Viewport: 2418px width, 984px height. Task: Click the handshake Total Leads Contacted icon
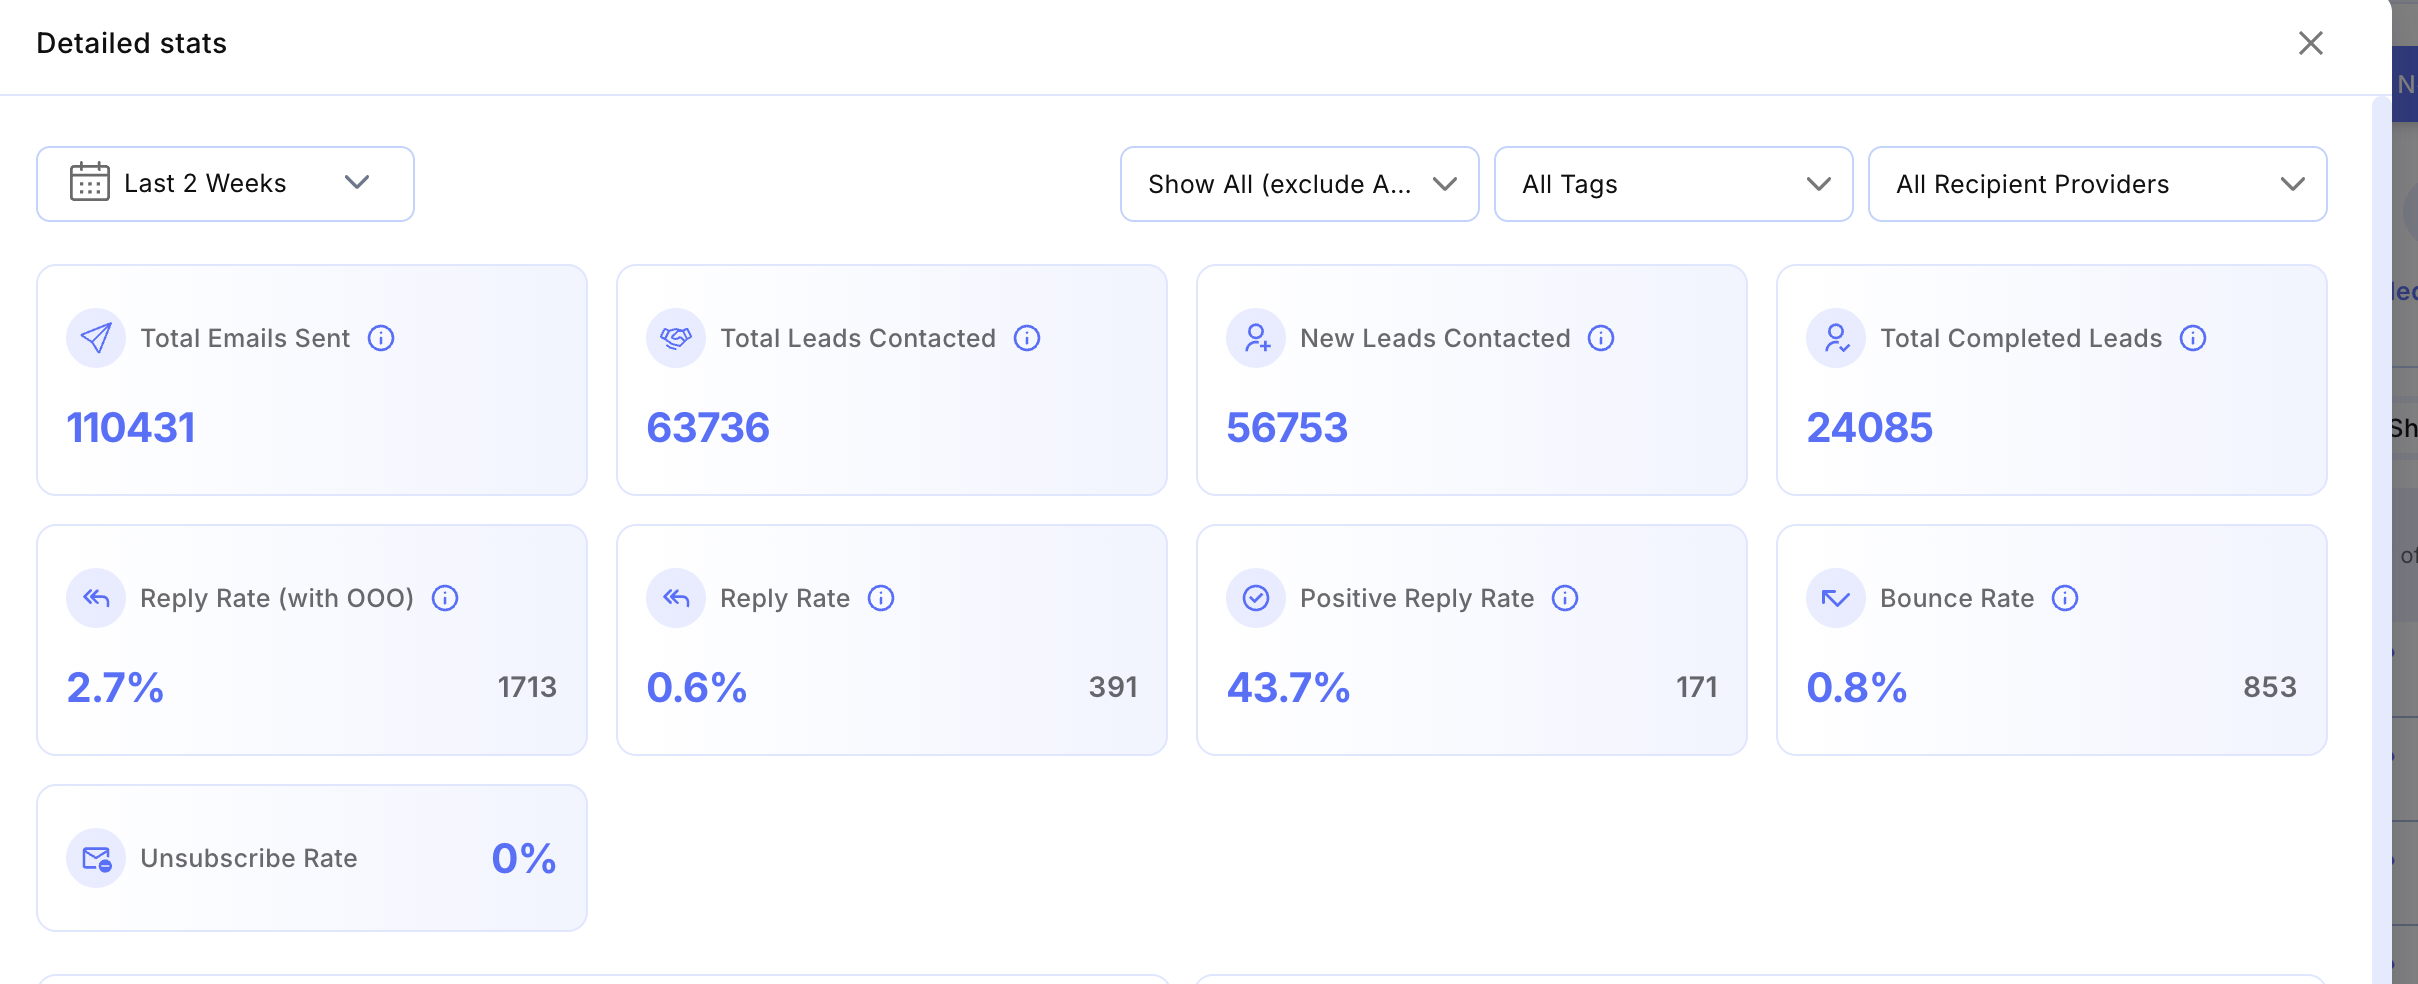(x=676, y=338)
